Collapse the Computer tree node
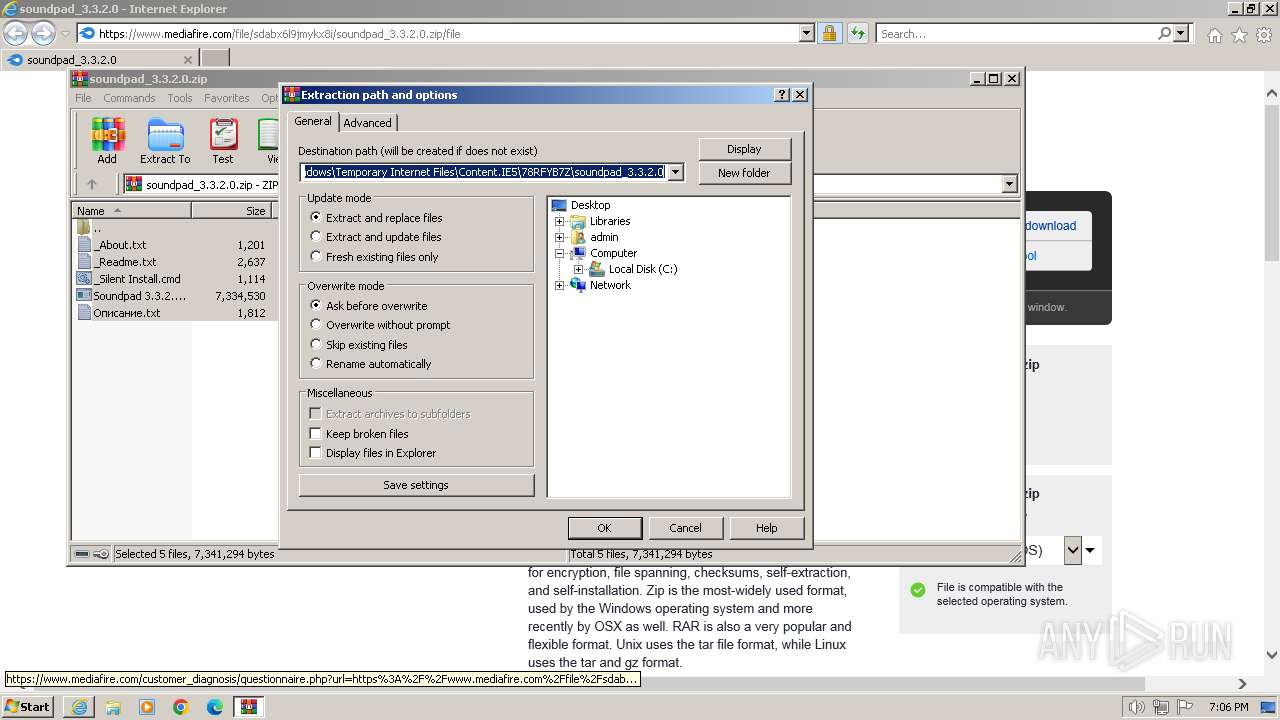1280x720 pixels. pyautogui.click(x=560, y=253)
